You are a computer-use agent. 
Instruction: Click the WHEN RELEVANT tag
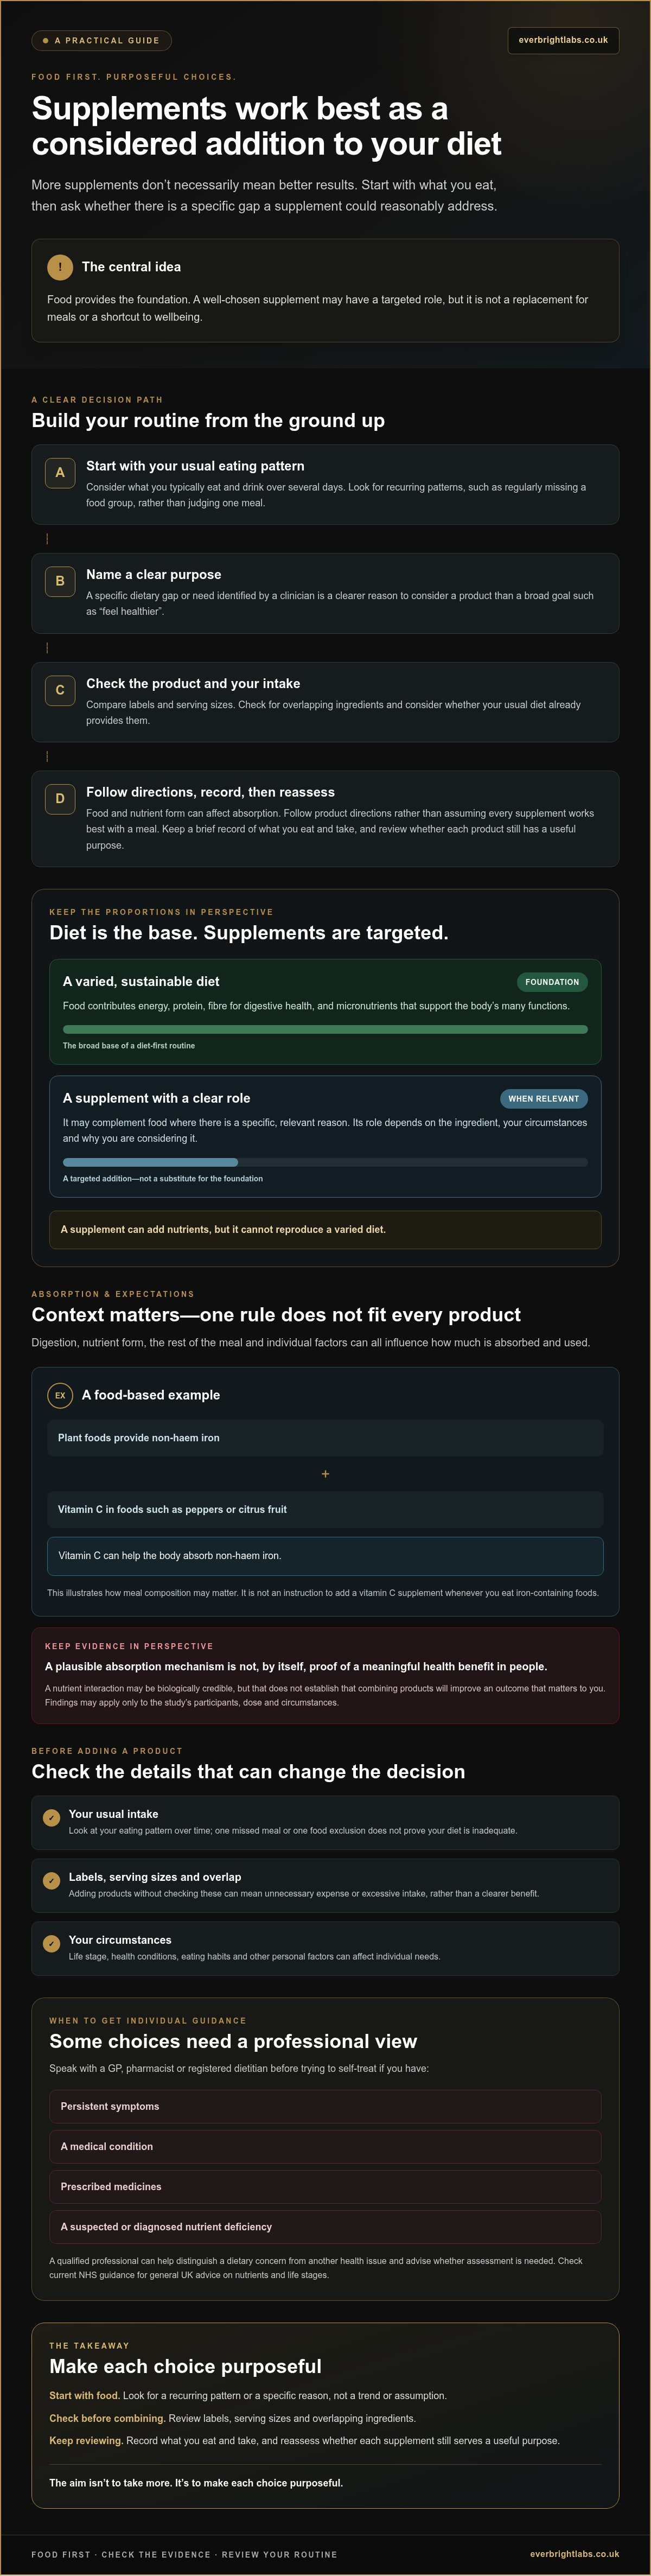coord(544,1099)
